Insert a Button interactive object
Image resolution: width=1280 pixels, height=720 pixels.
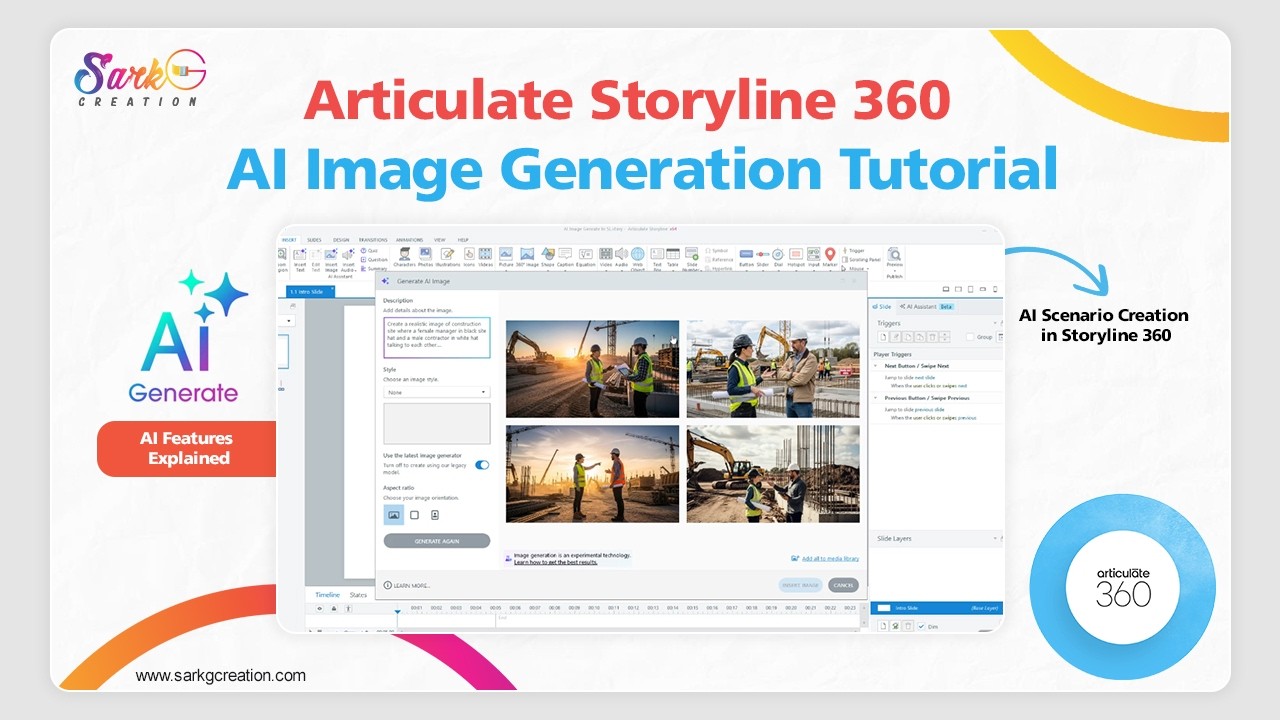tap(746, 254)
